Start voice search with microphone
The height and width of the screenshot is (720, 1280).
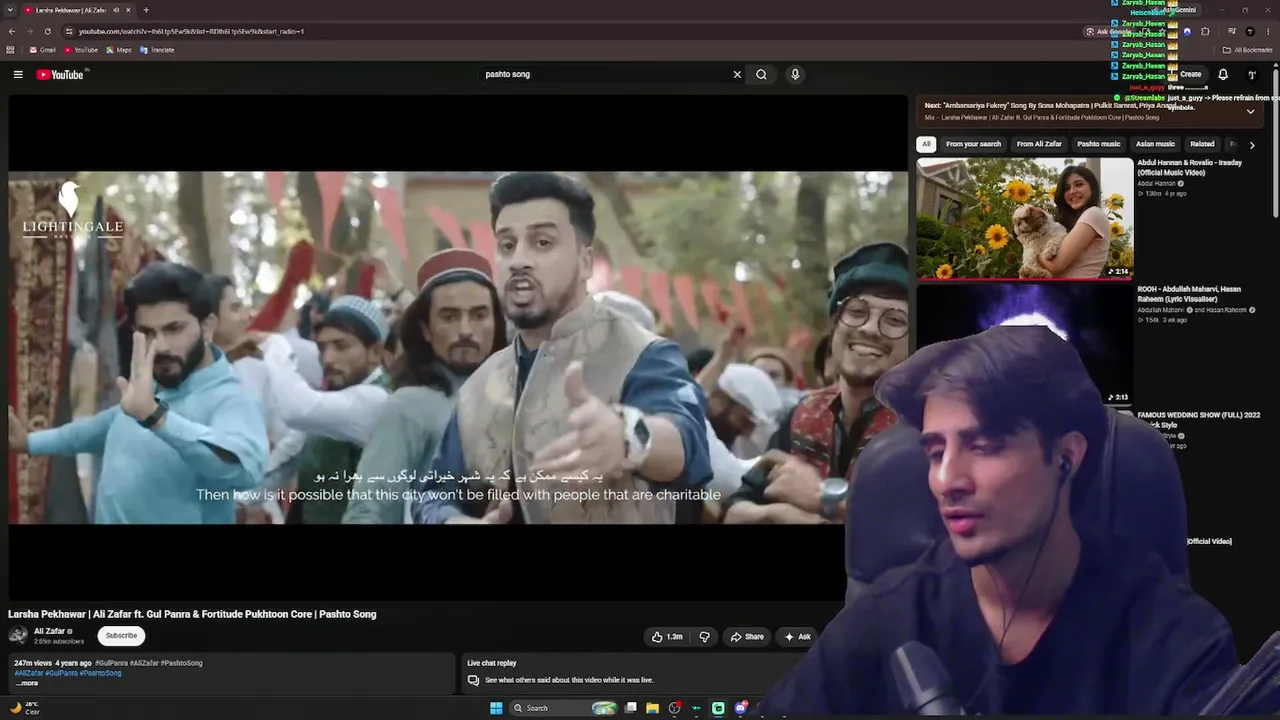(x=795, y=74)
